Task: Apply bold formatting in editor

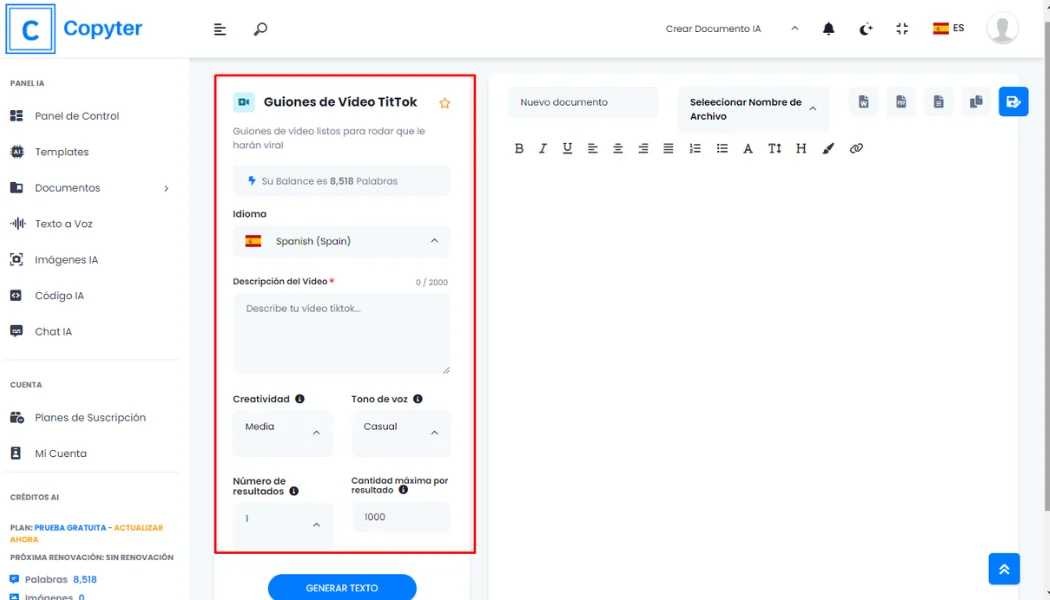Action: pyautogui.click(x=519, y=148)
